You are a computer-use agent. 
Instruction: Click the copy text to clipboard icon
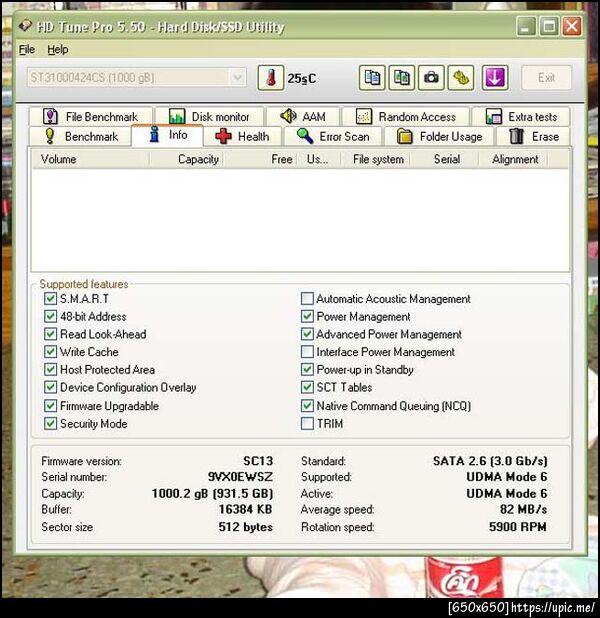point(372,78)
